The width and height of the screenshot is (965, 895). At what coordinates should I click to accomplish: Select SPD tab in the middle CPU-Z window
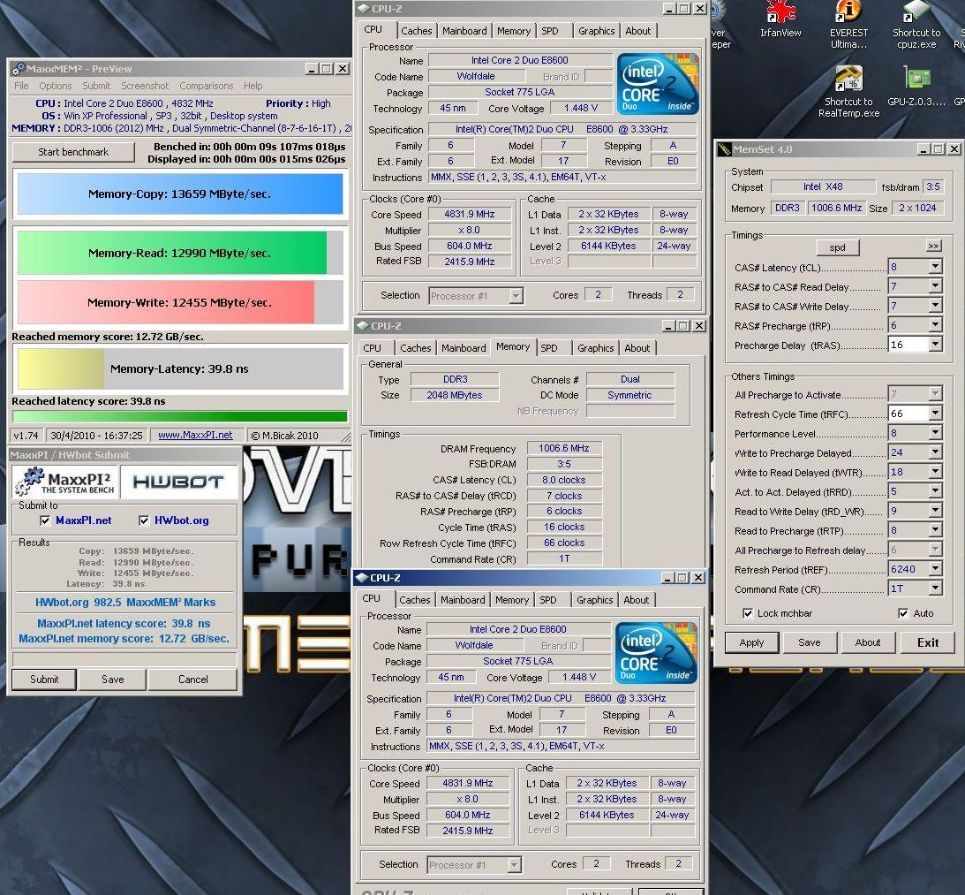549,348
